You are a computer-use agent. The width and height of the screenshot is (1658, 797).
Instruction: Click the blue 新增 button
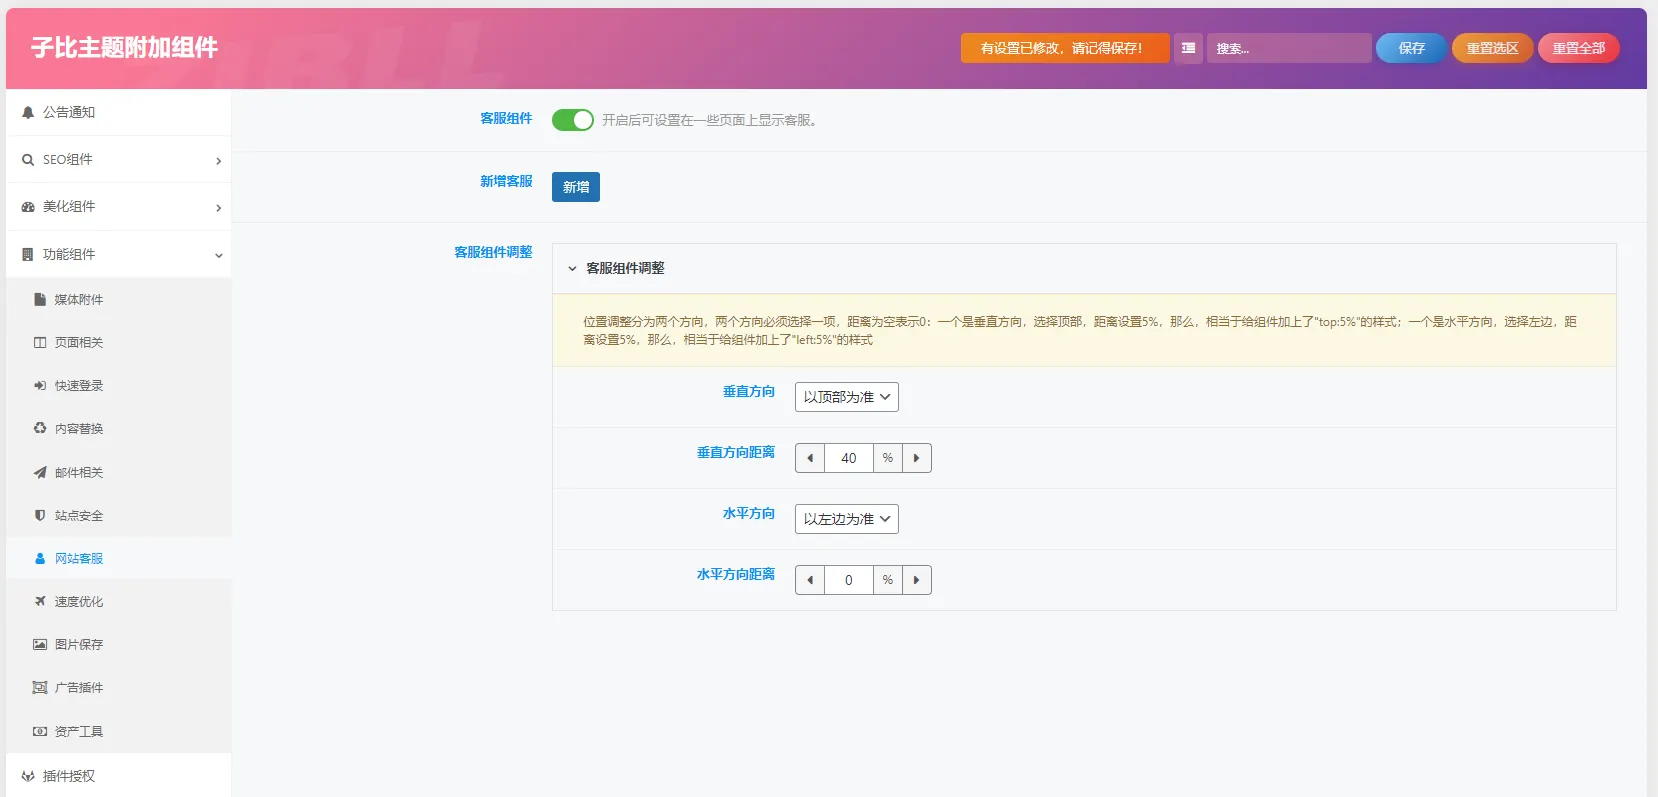click(576, 187)
